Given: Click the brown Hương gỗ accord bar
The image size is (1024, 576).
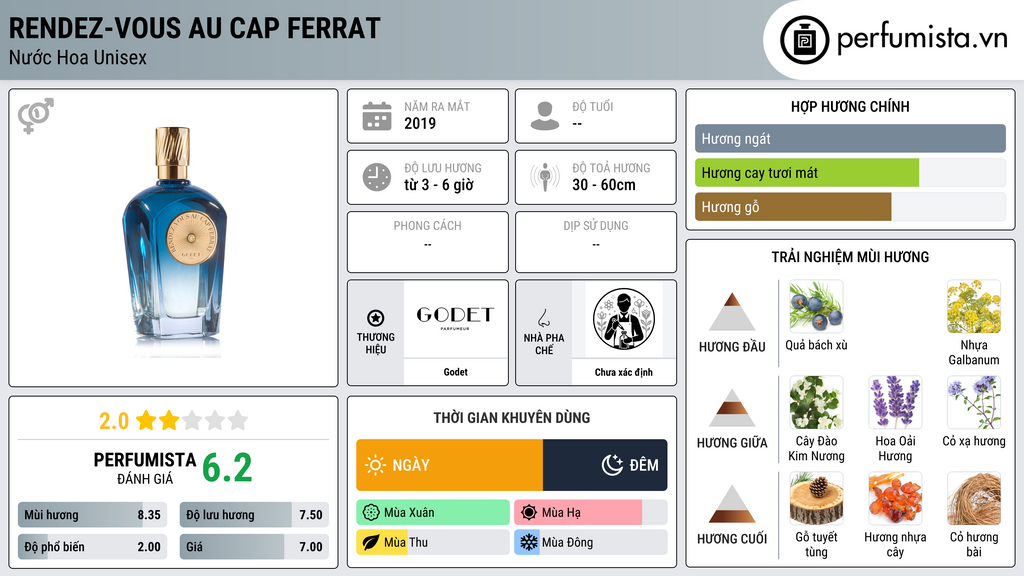Looking at the screenshot, I should pos(793,207).
